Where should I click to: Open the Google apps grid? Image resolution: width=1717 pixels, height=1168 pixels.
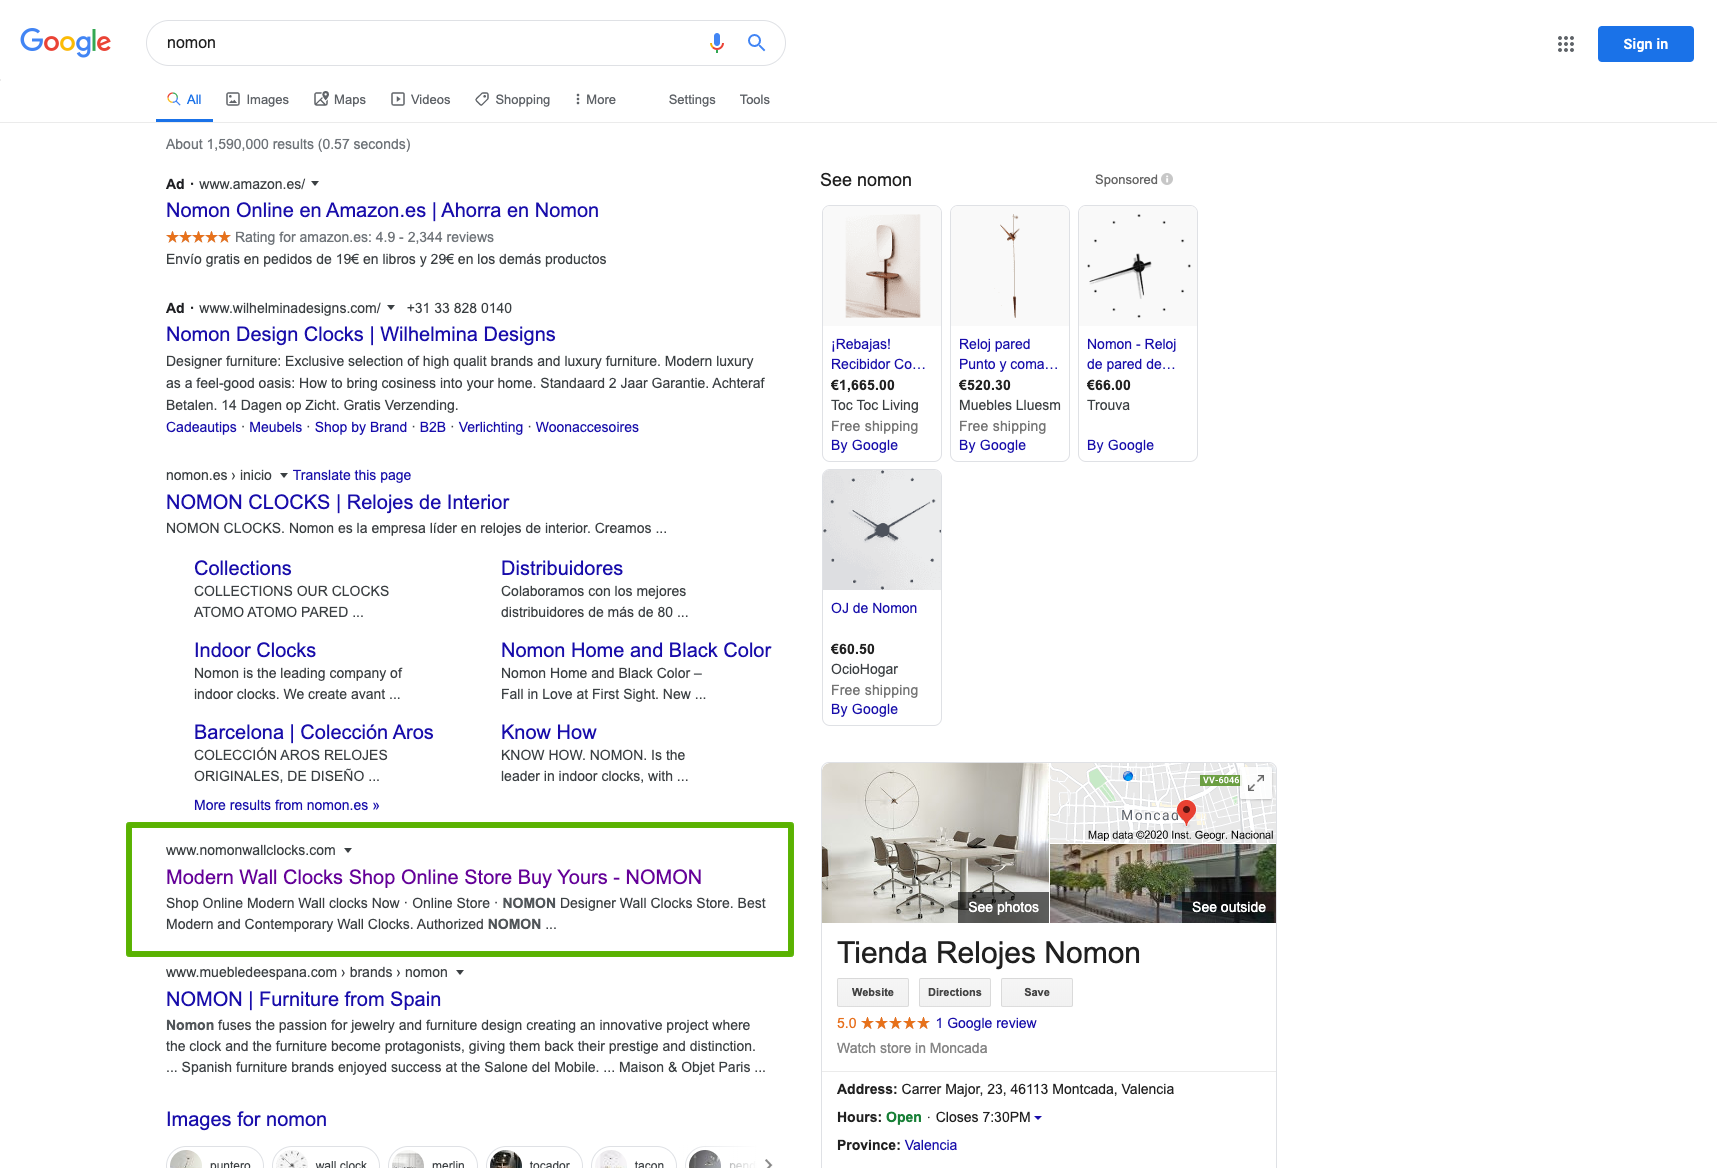(1566, 44)
